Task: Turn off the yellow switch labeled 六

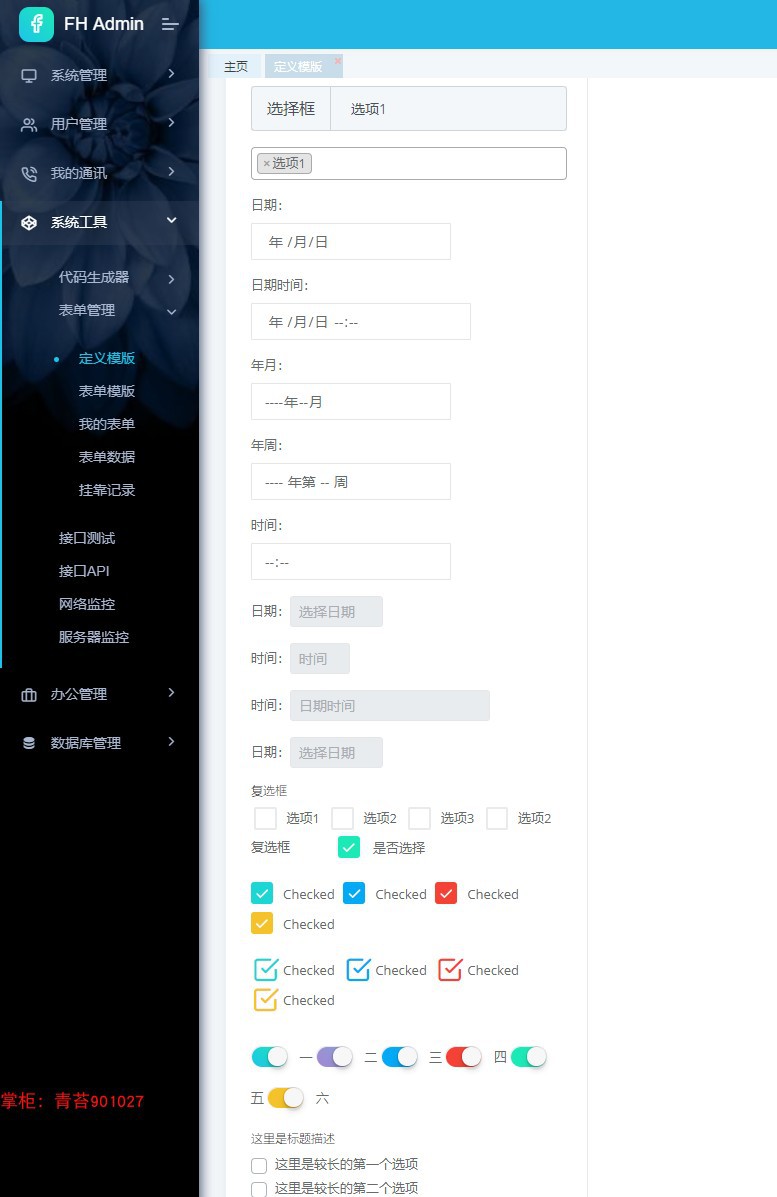Action: (285, 1098)
